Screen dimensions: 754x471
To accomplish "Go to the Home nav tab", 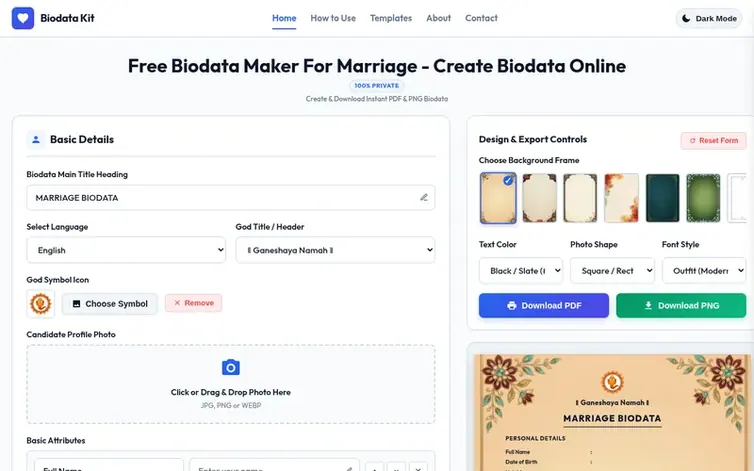I will click(284, 18).
